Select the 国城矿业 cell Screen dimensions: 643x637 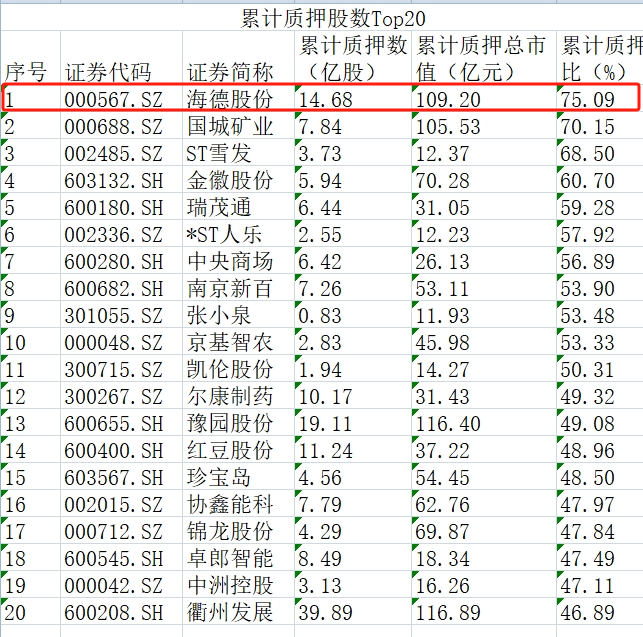pos(238,125)
